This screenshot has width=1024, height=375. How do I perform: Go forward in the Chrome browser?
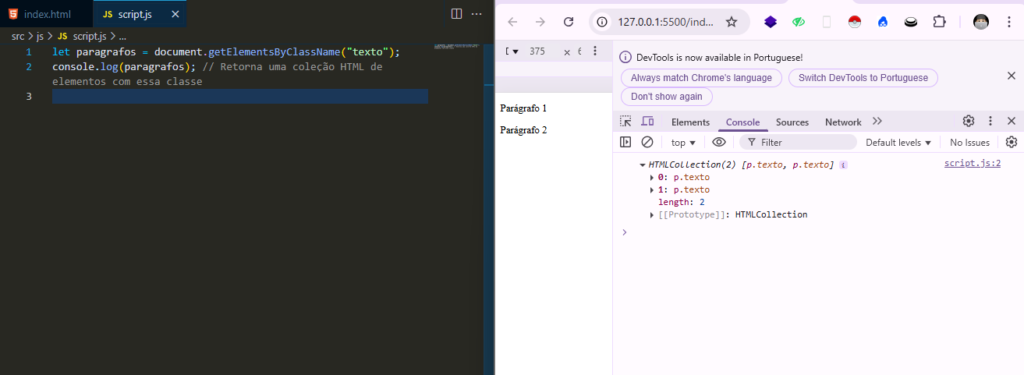540,22
